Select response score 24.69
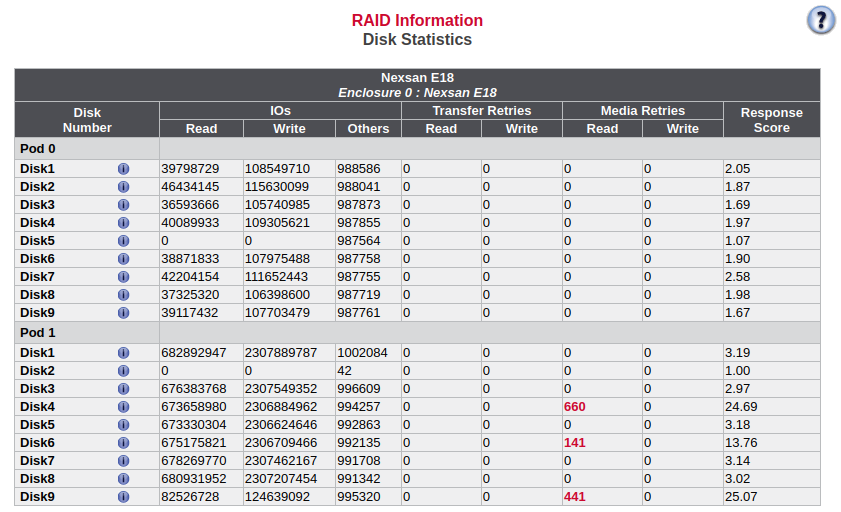841x512 pixels. click(741, 407)
